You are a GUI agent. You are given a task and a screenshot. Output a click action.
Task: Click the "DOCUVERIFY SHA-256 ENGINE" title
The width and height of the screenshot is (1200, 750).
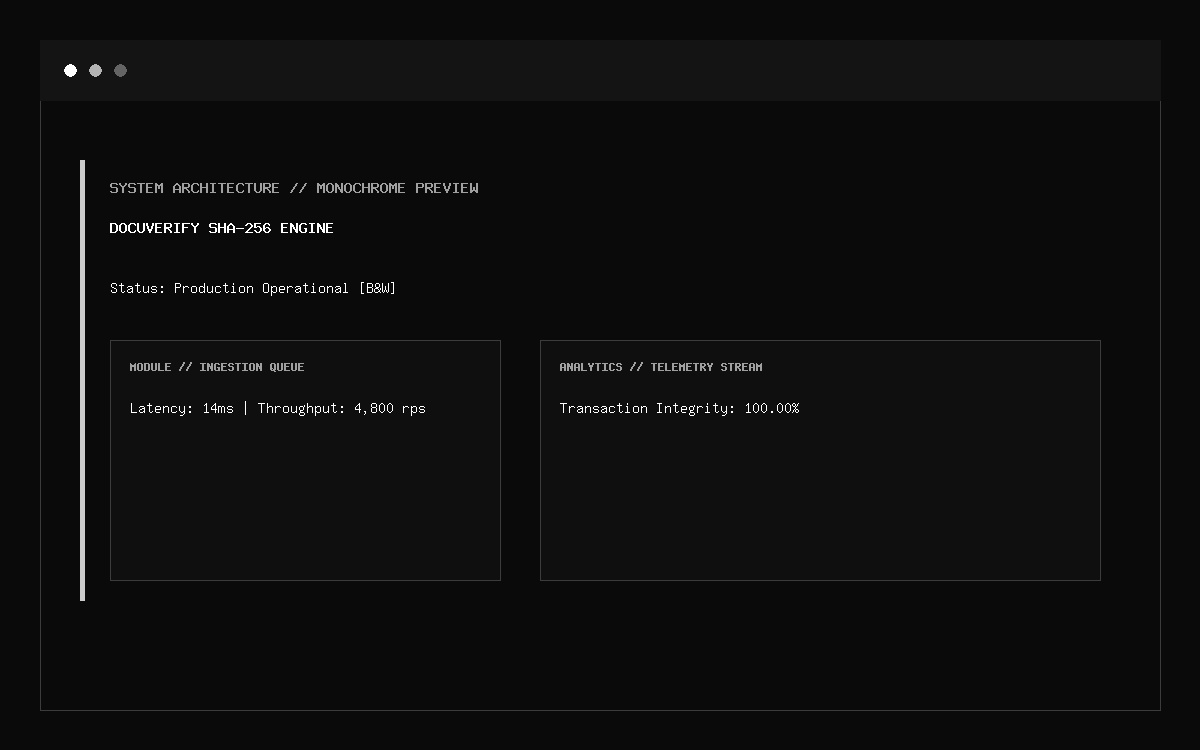[222, 228]
